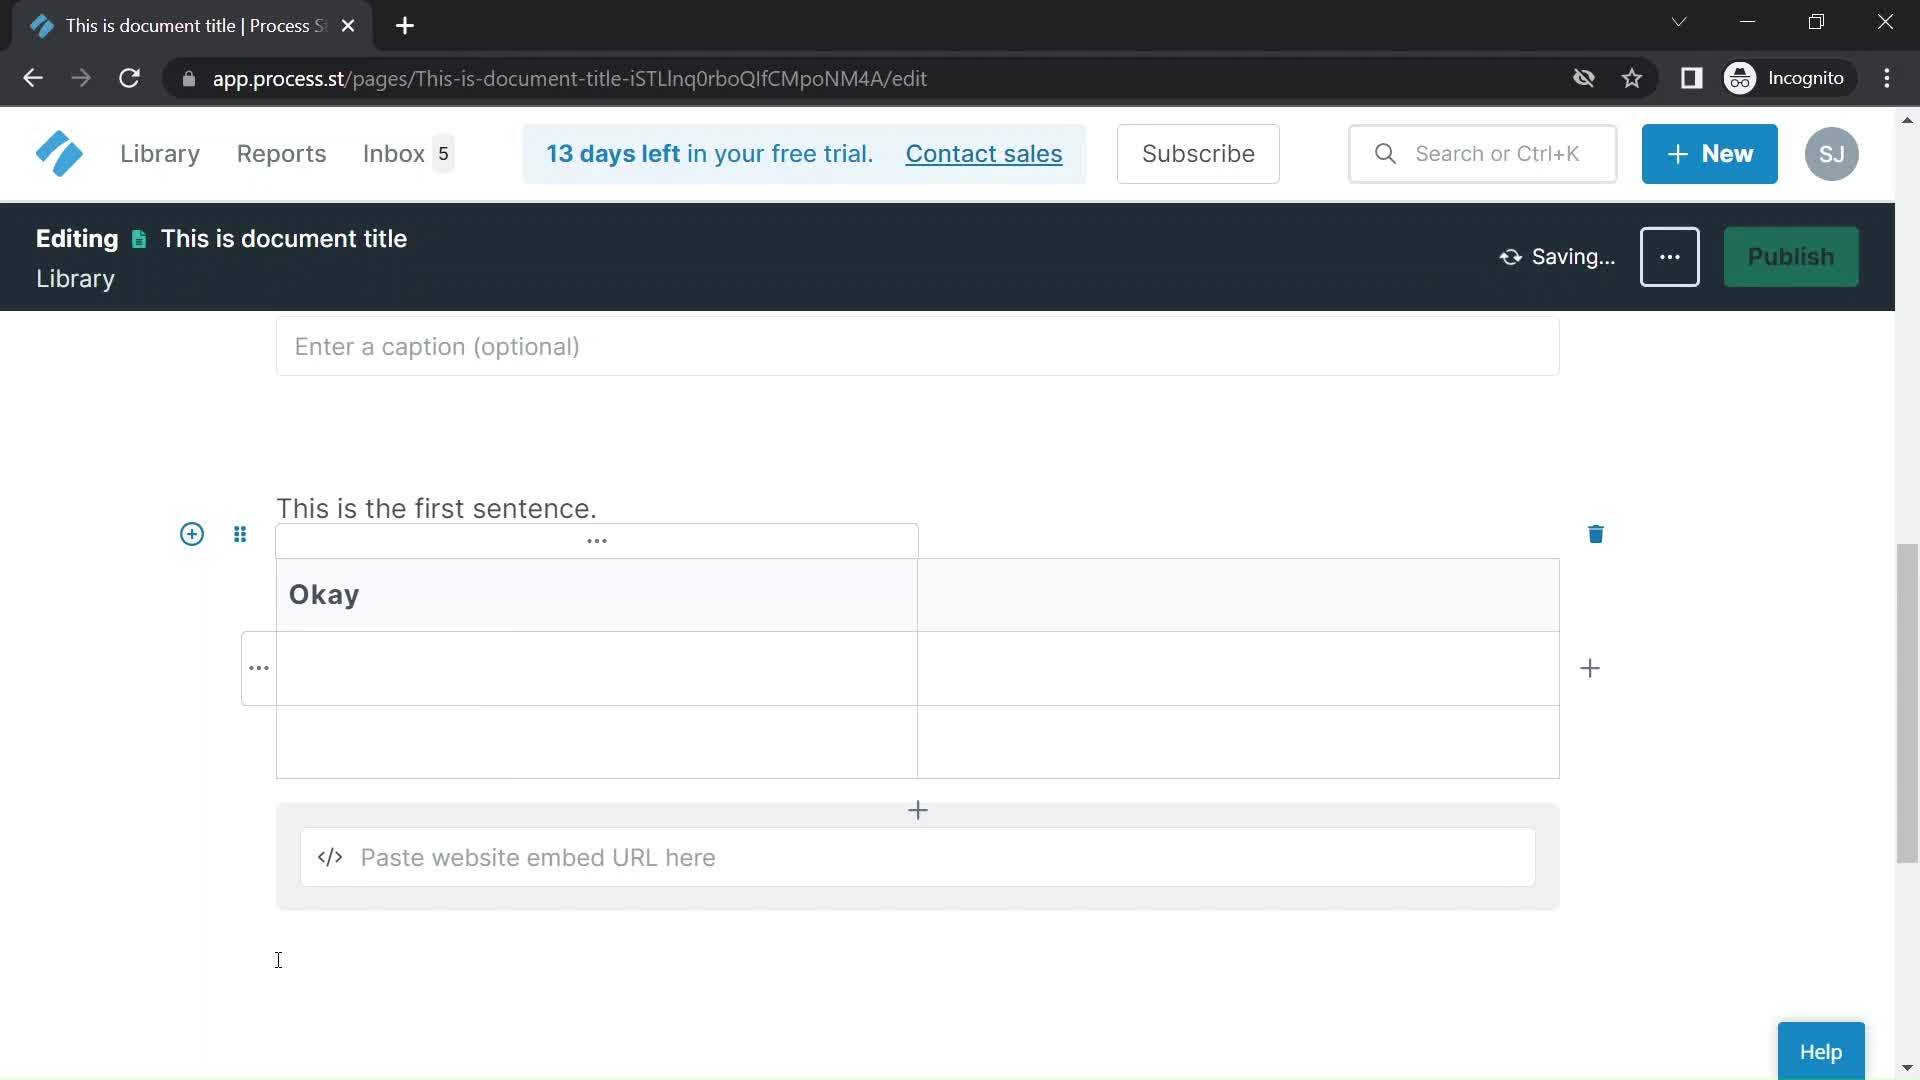Click the Contact sales link

click(984, 153)
